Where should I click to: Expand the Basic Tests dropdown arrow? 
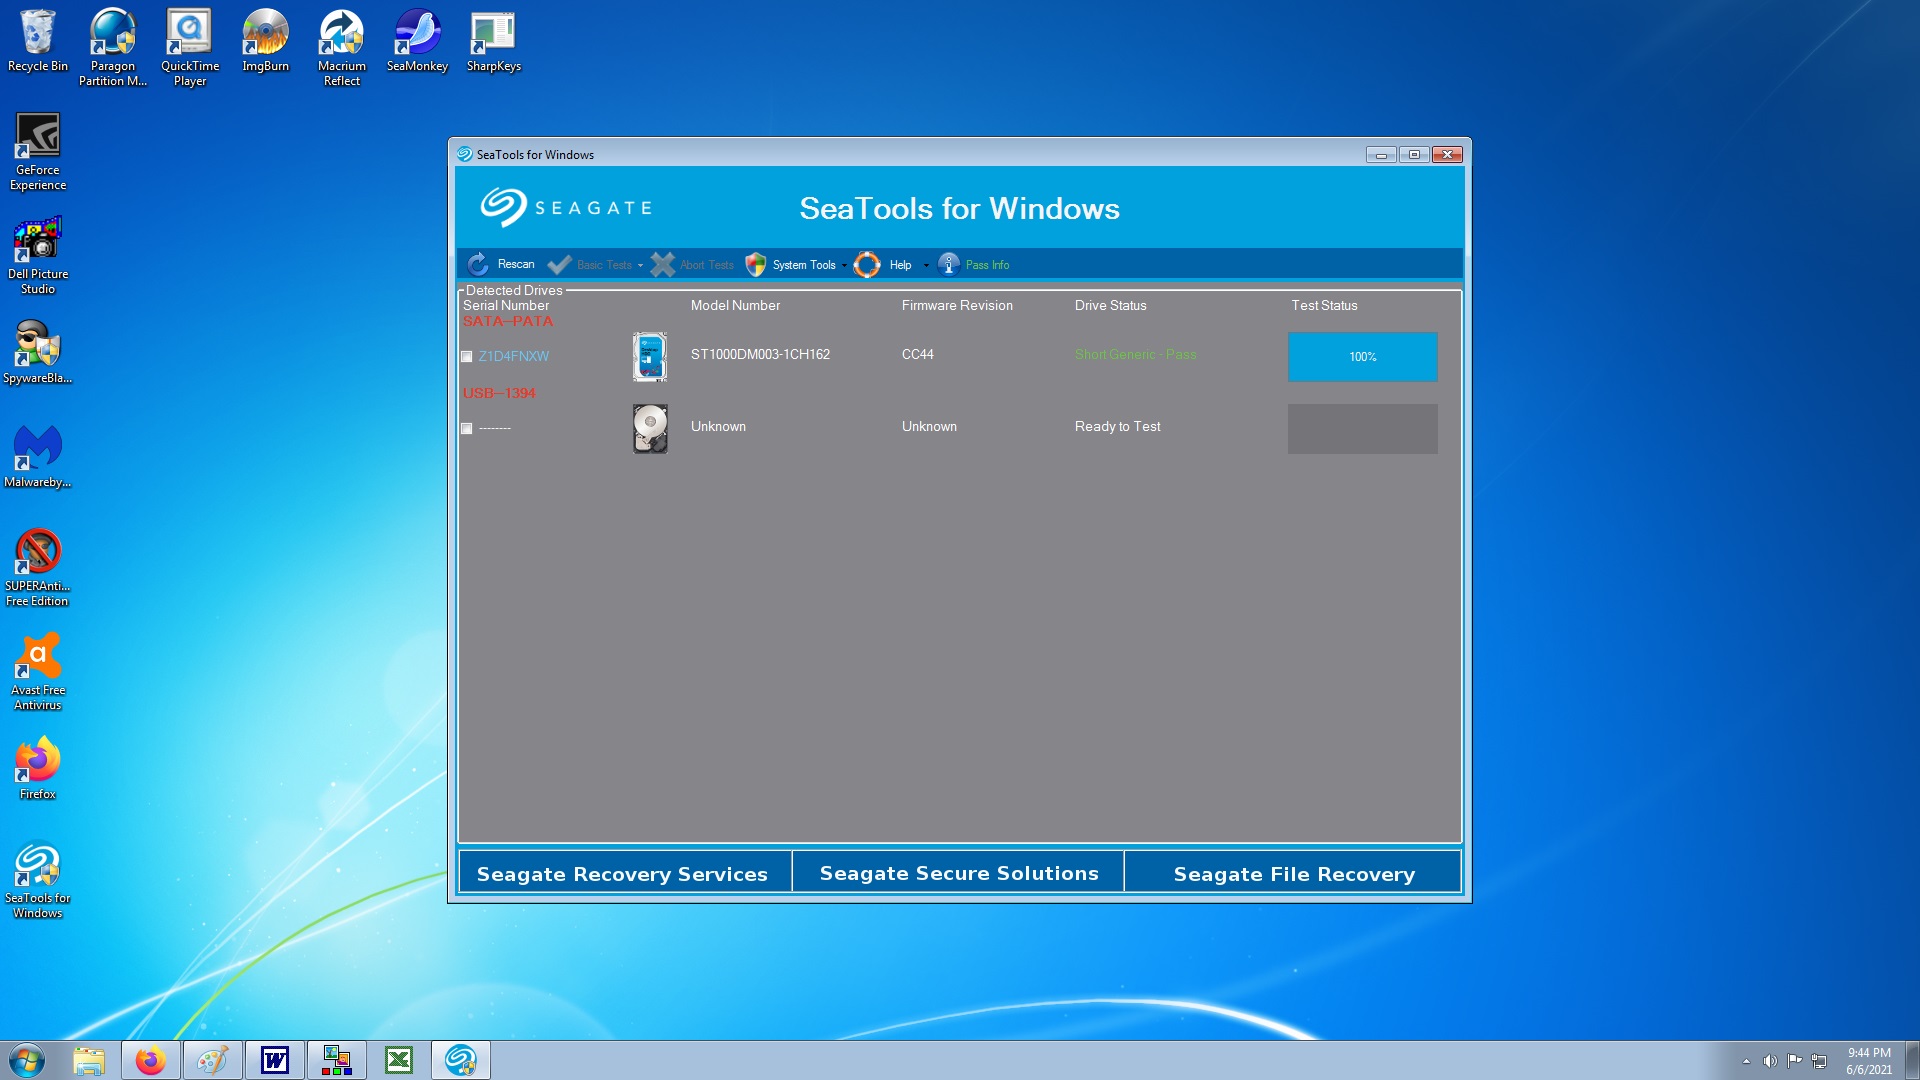(640, 265)
